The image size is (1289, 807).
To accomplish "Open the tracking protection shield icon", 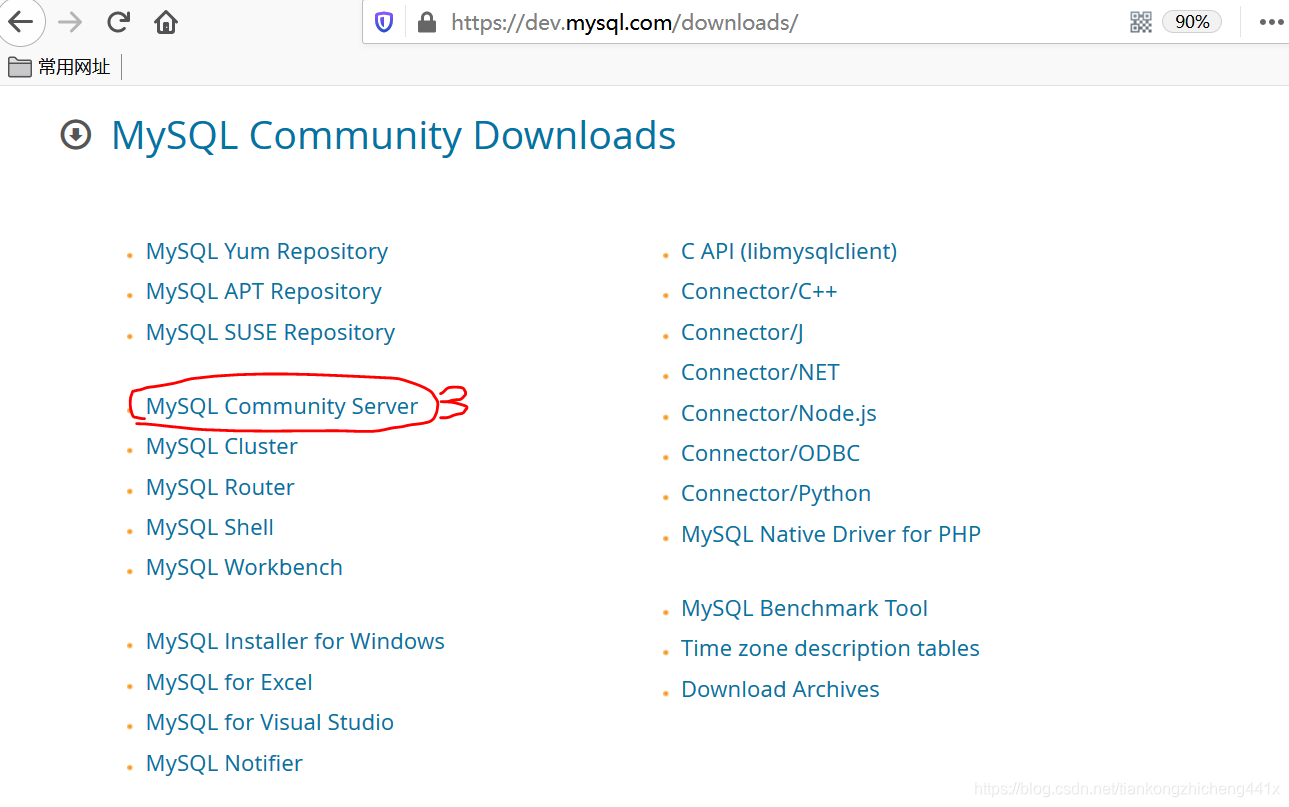I will 384,22.
